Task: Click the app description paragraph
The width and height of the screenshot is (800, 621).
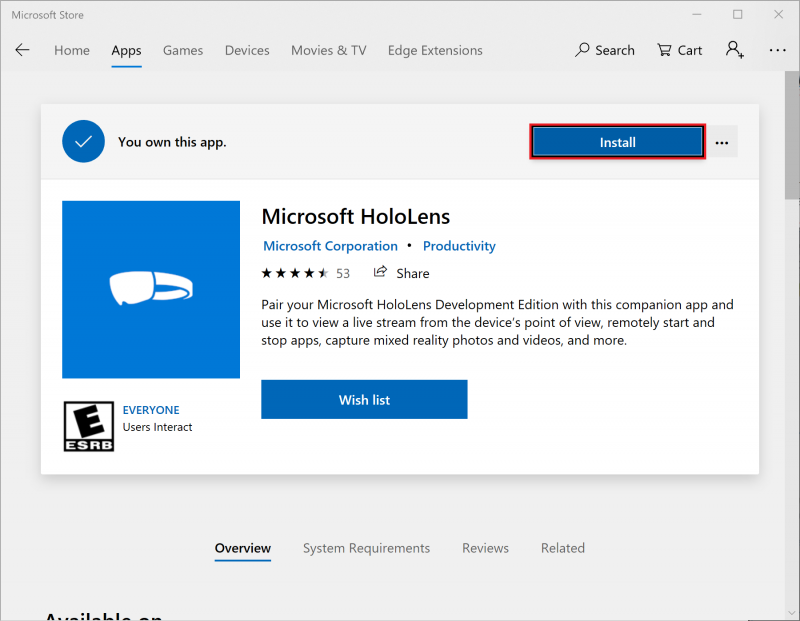Action: coord(497,322)
